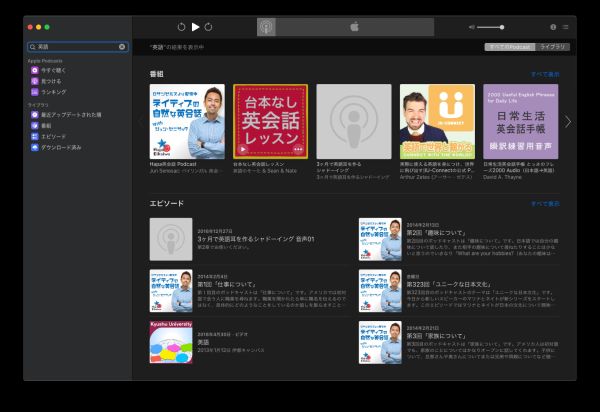600x412 pixels.
Task: Open 今すぐ聴く in the sidebar
Action: (x=54, y=70)
